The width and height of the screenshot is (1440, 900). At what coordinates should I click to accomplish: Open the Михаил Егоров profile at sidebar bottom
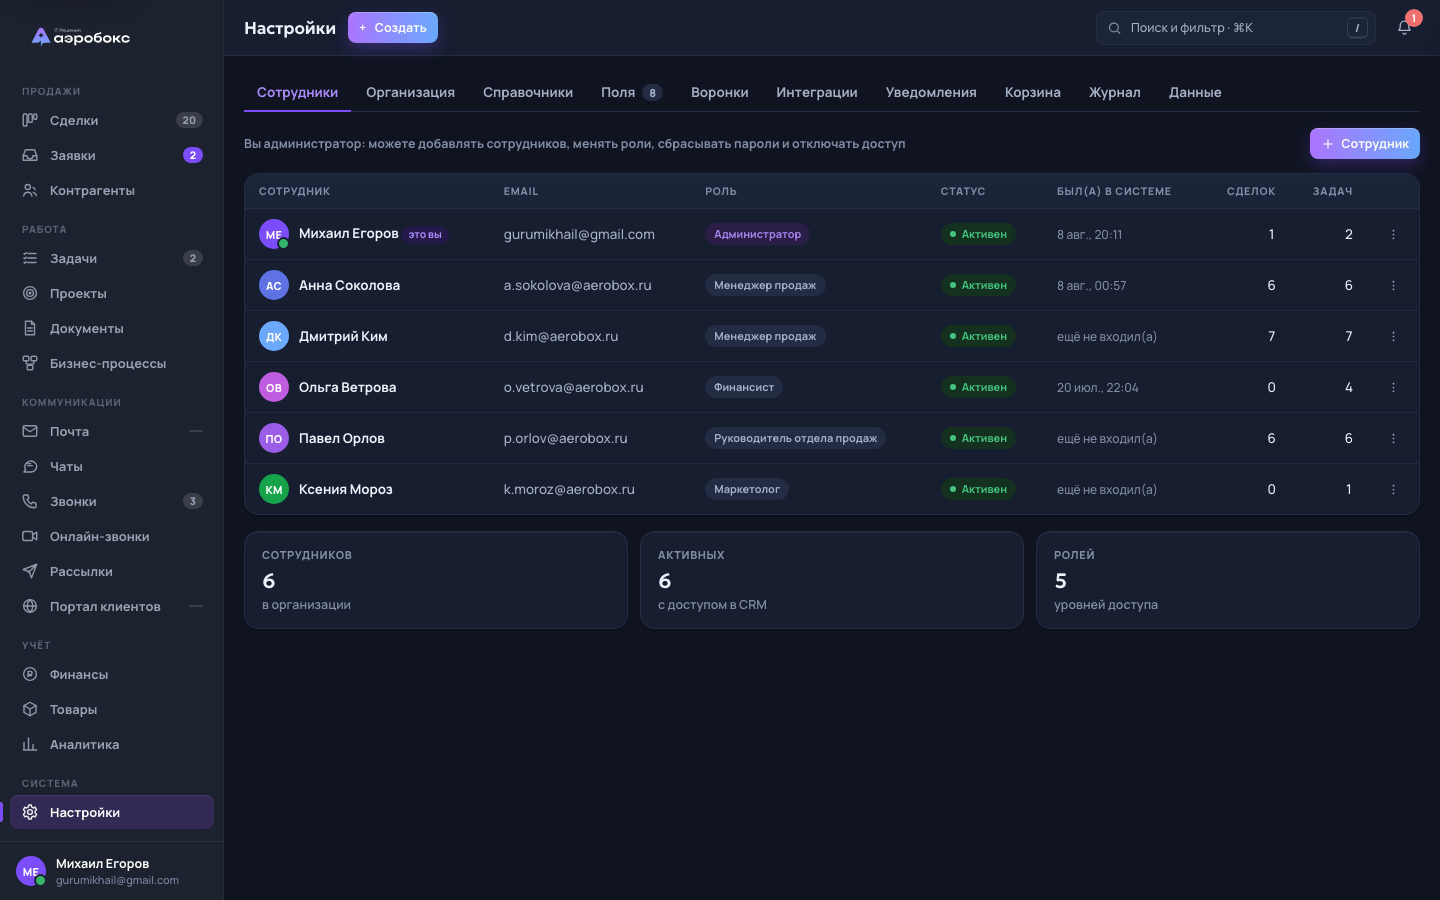111,871
